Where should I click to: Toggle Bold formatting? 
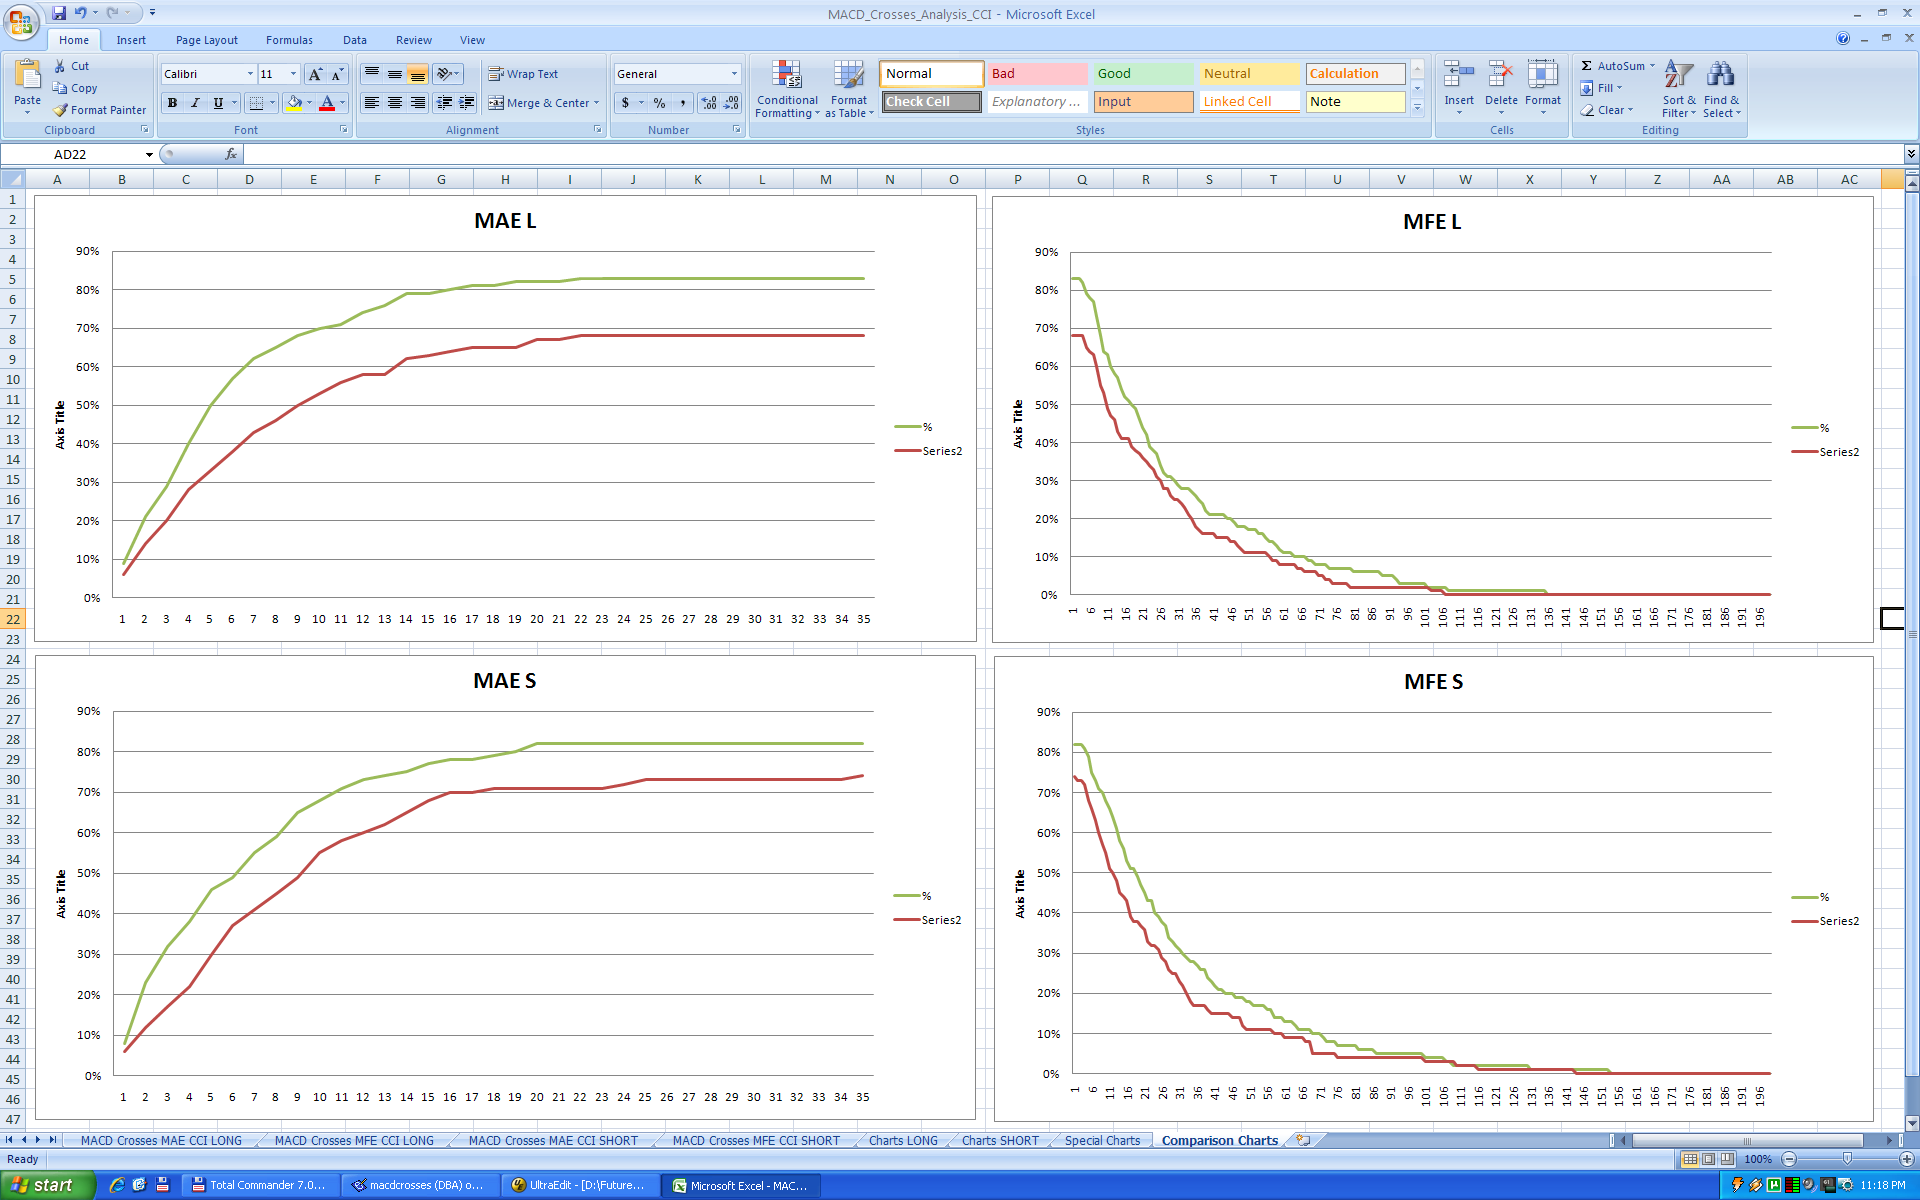[172, 102]
